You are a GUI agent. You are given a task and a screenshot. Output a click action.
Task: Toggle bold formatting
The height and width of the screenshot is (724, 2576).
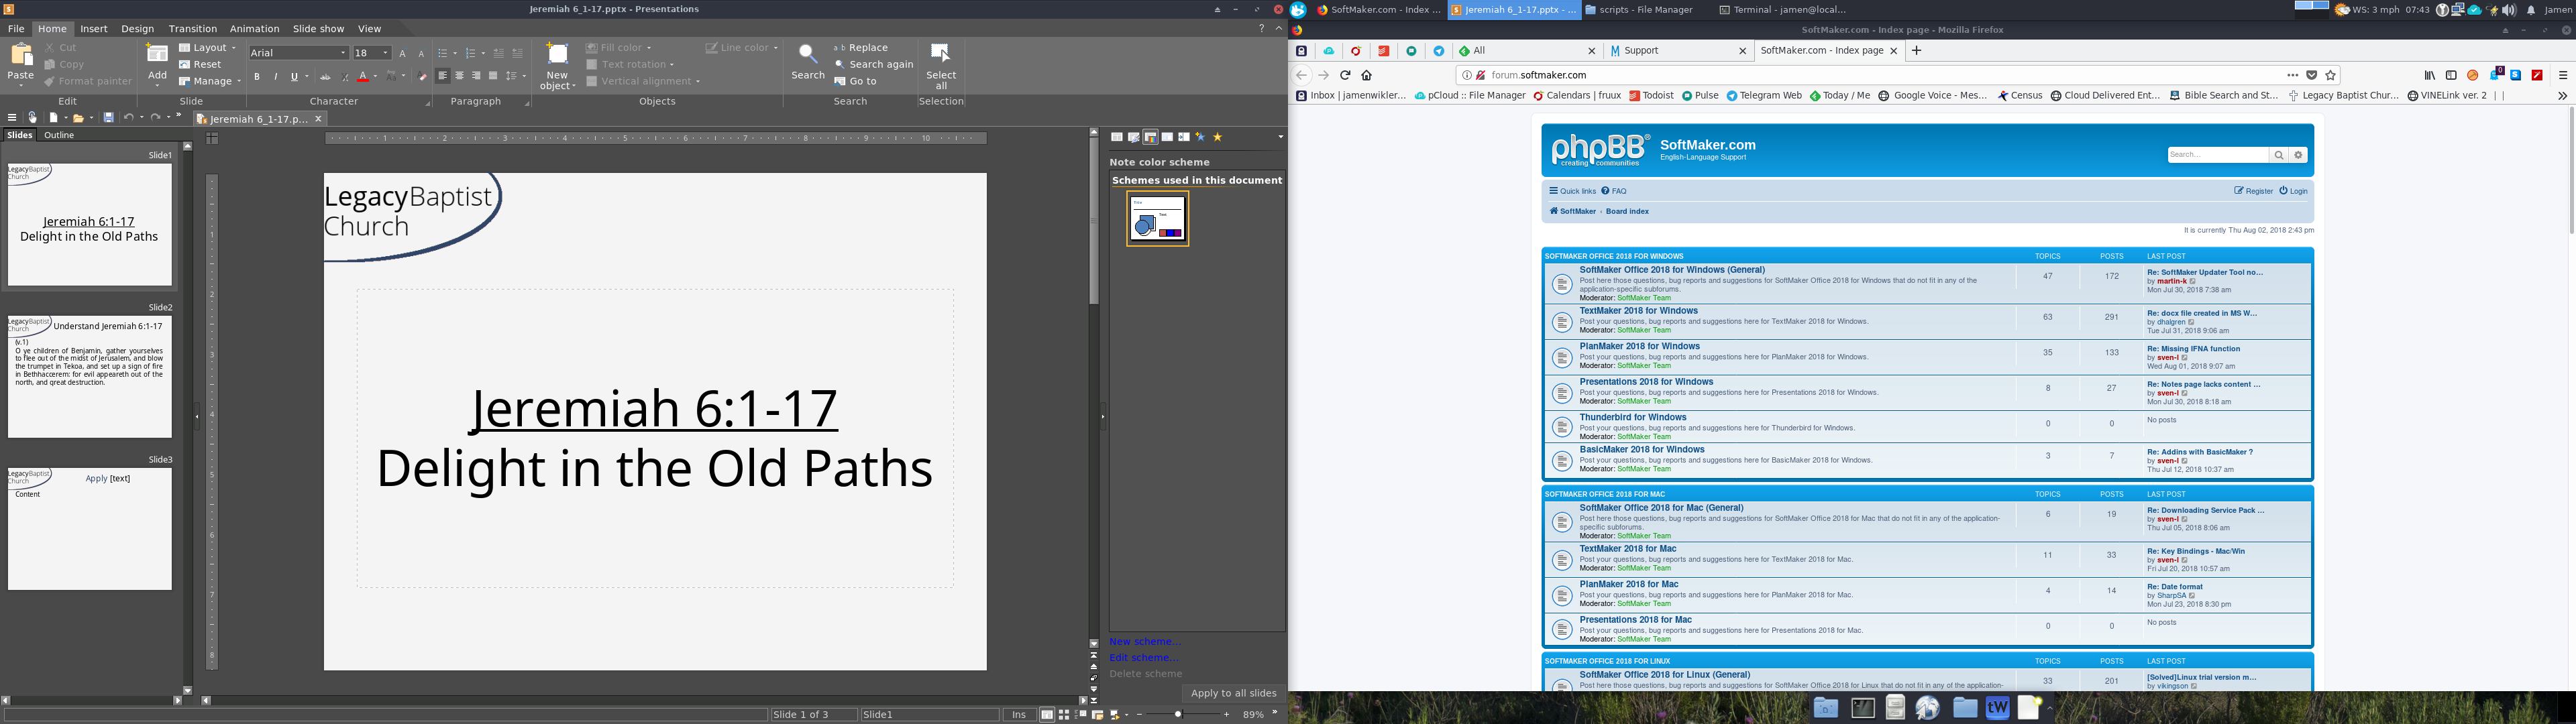[x=257, y=77]
